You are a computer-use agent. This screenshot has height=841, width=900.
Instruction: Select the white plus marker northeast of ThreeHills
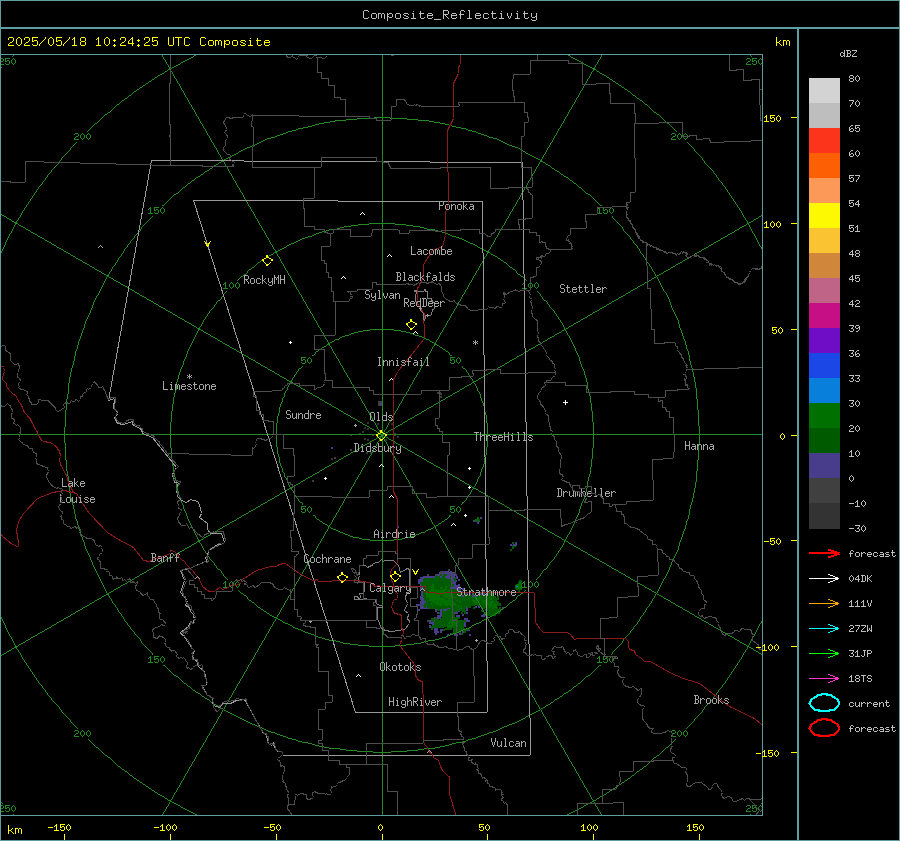point(565,402)
